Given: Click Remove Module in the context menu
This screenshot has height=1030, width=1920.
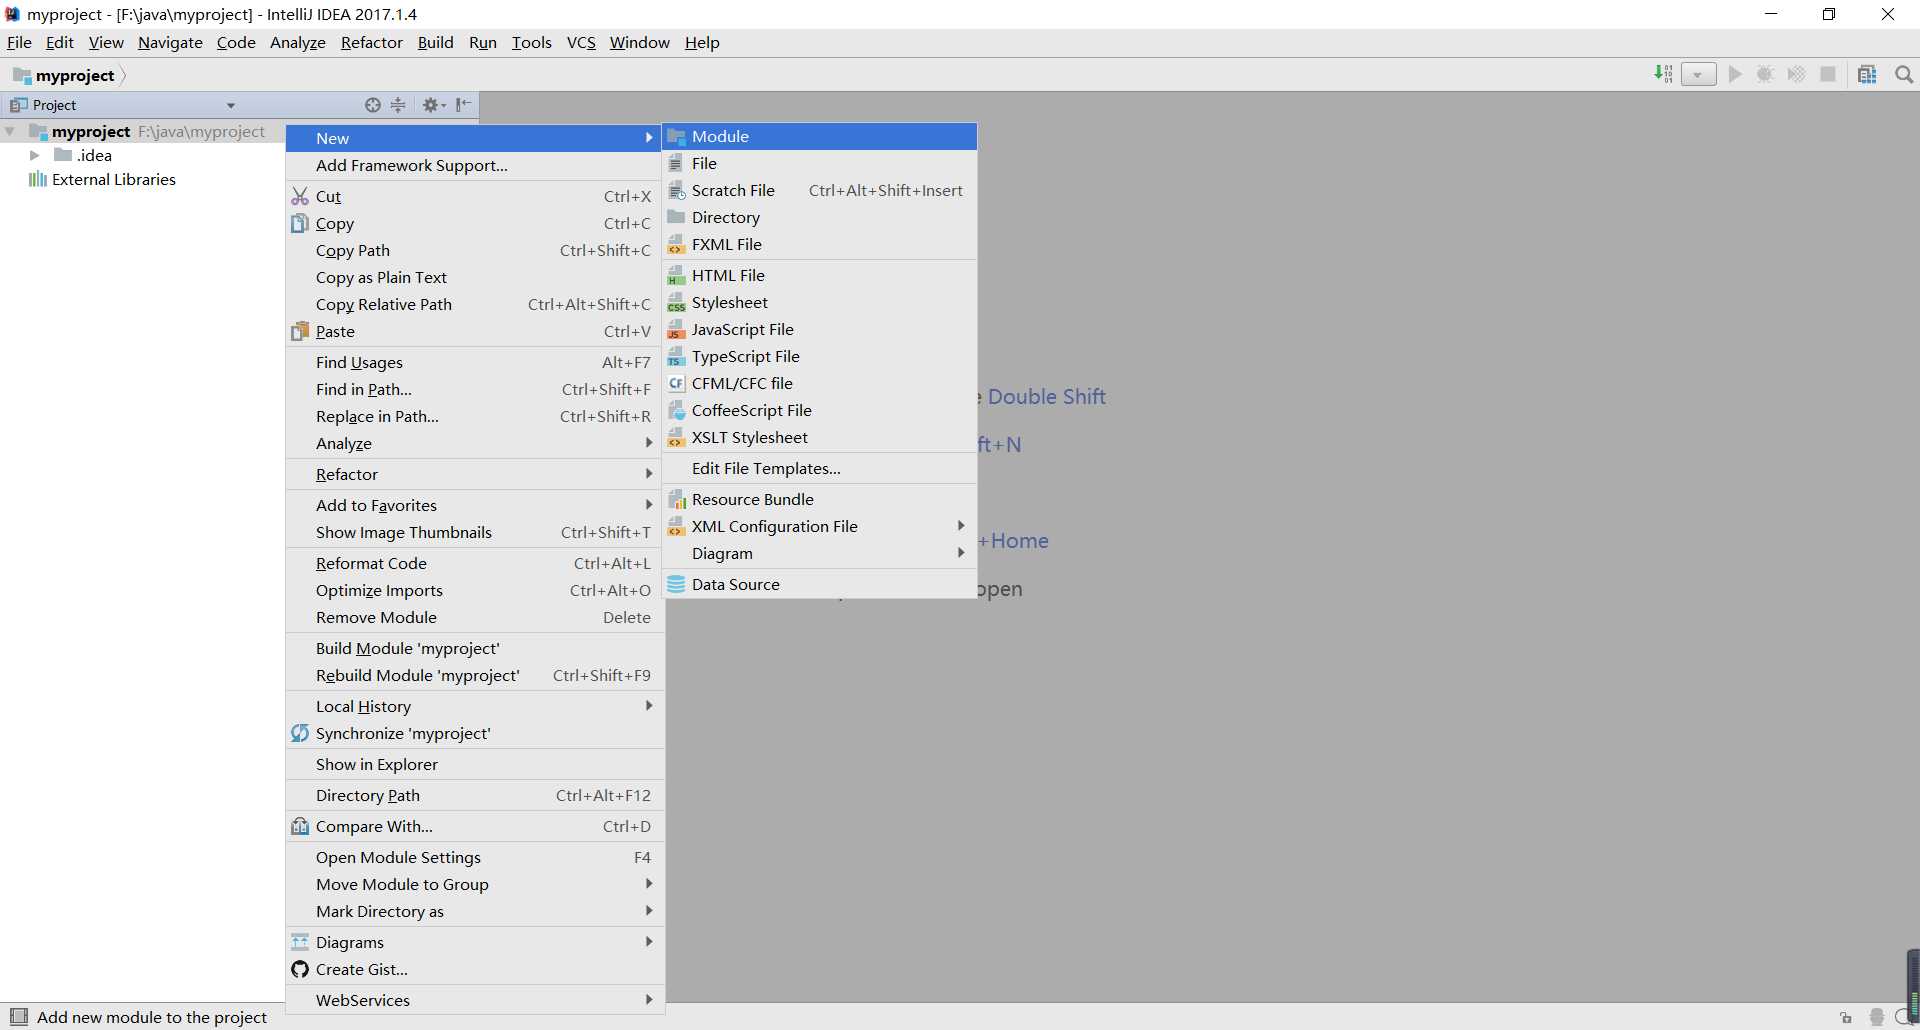Looking at the screenshot, I should pyautogui.click(x=475, y=618).
